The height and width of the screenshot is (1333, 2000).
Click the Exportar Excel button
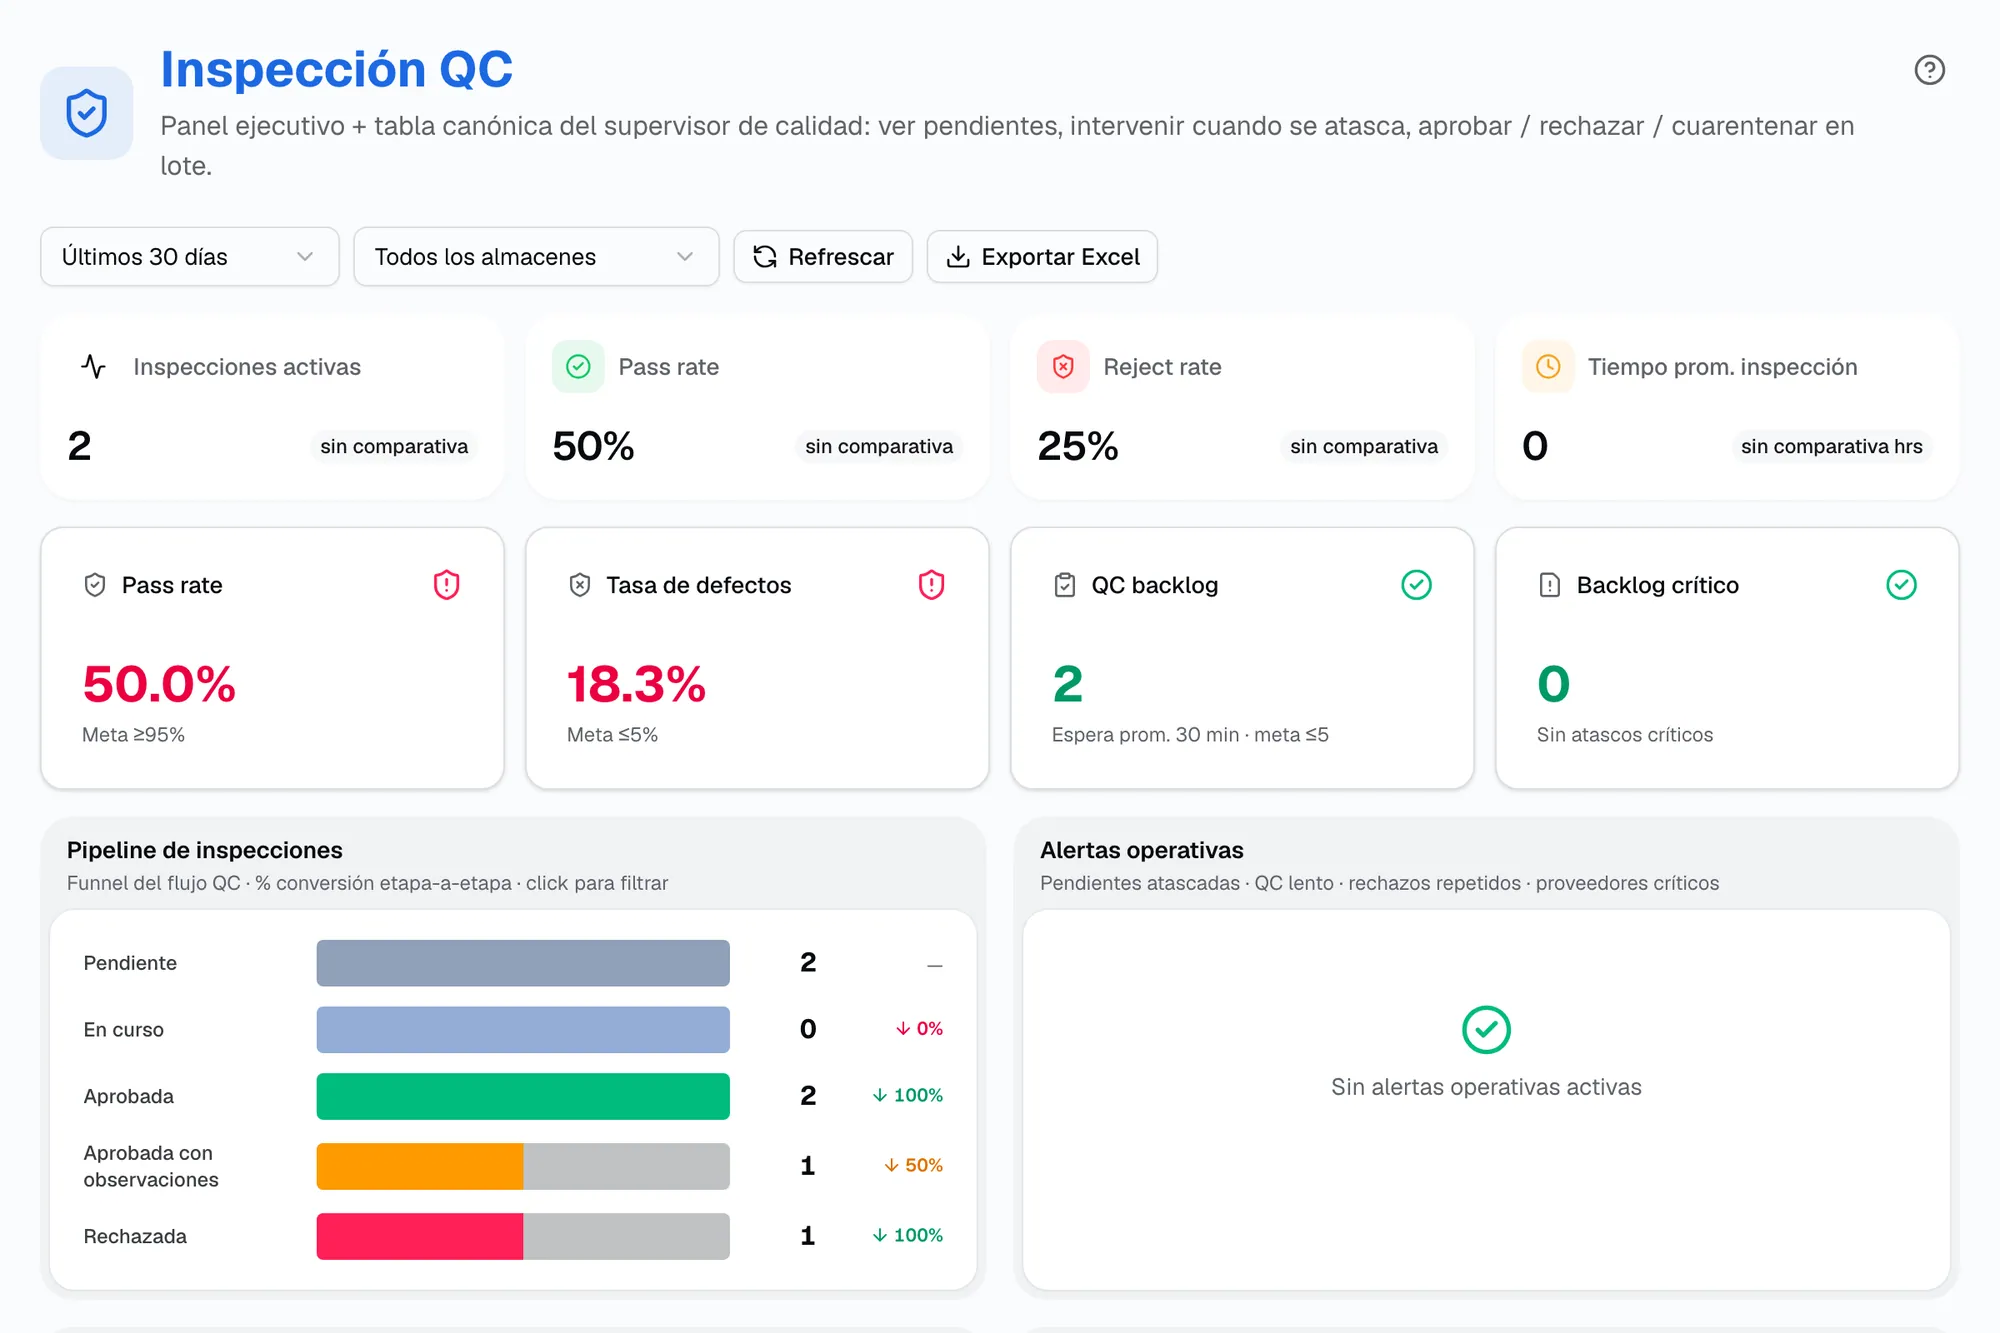pyautogui.click(x=1042, y=257)
